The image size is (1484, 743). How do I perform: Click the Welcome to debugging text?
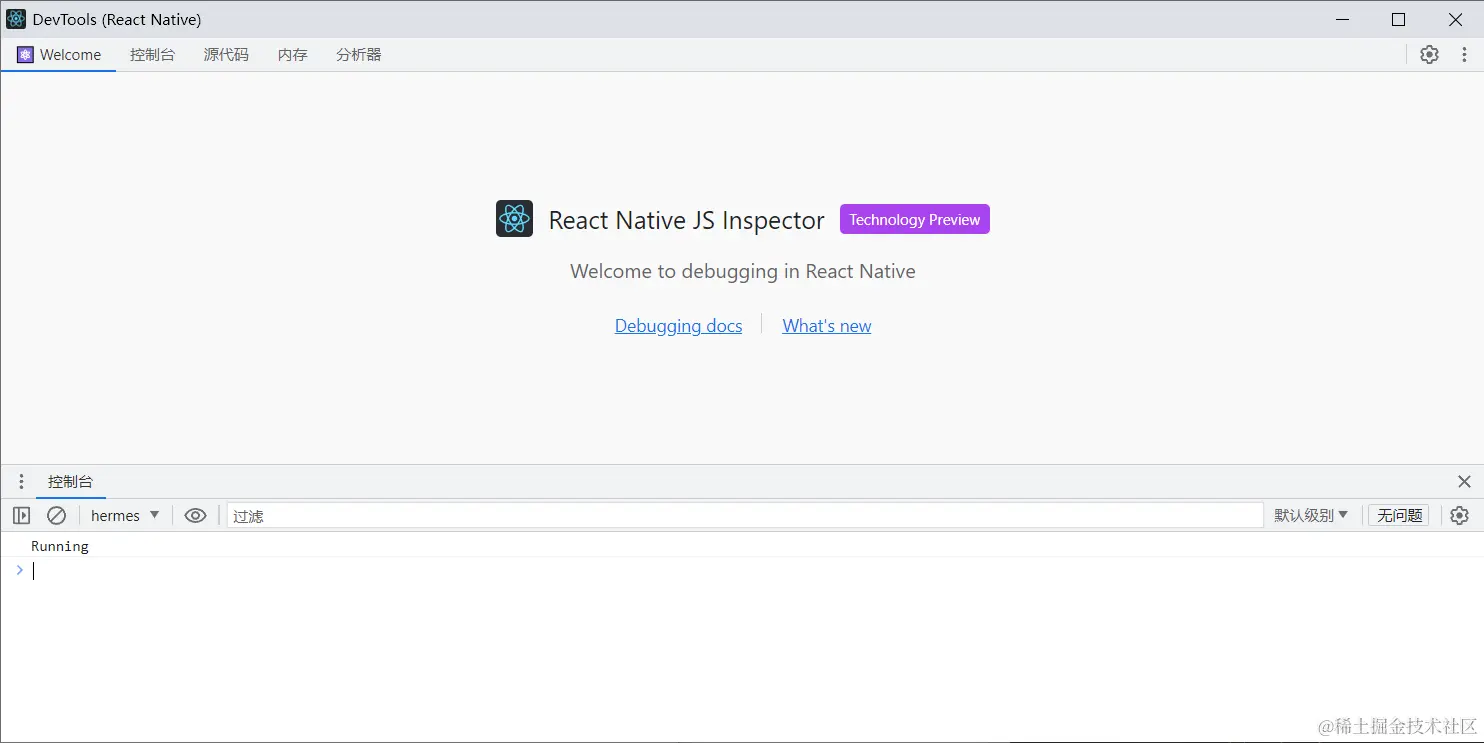[x=743, y=271]
